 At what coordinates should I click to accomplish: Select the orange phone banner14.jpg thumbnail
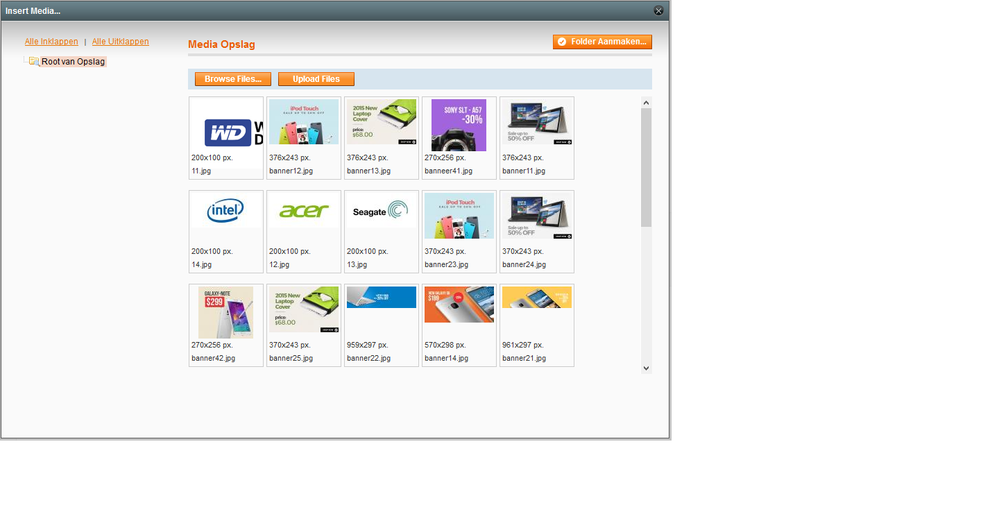point(459,305)
